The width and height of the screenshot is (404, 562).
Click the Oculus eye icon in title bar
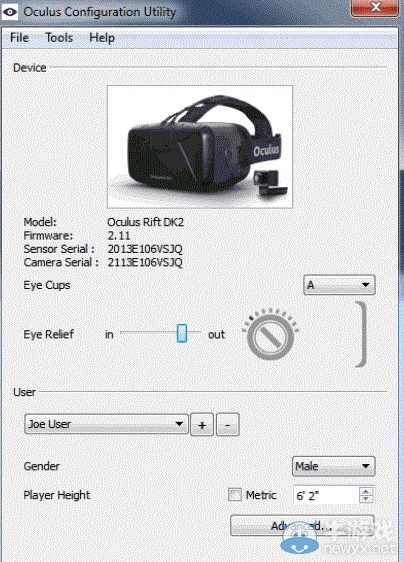click(10, 12)
